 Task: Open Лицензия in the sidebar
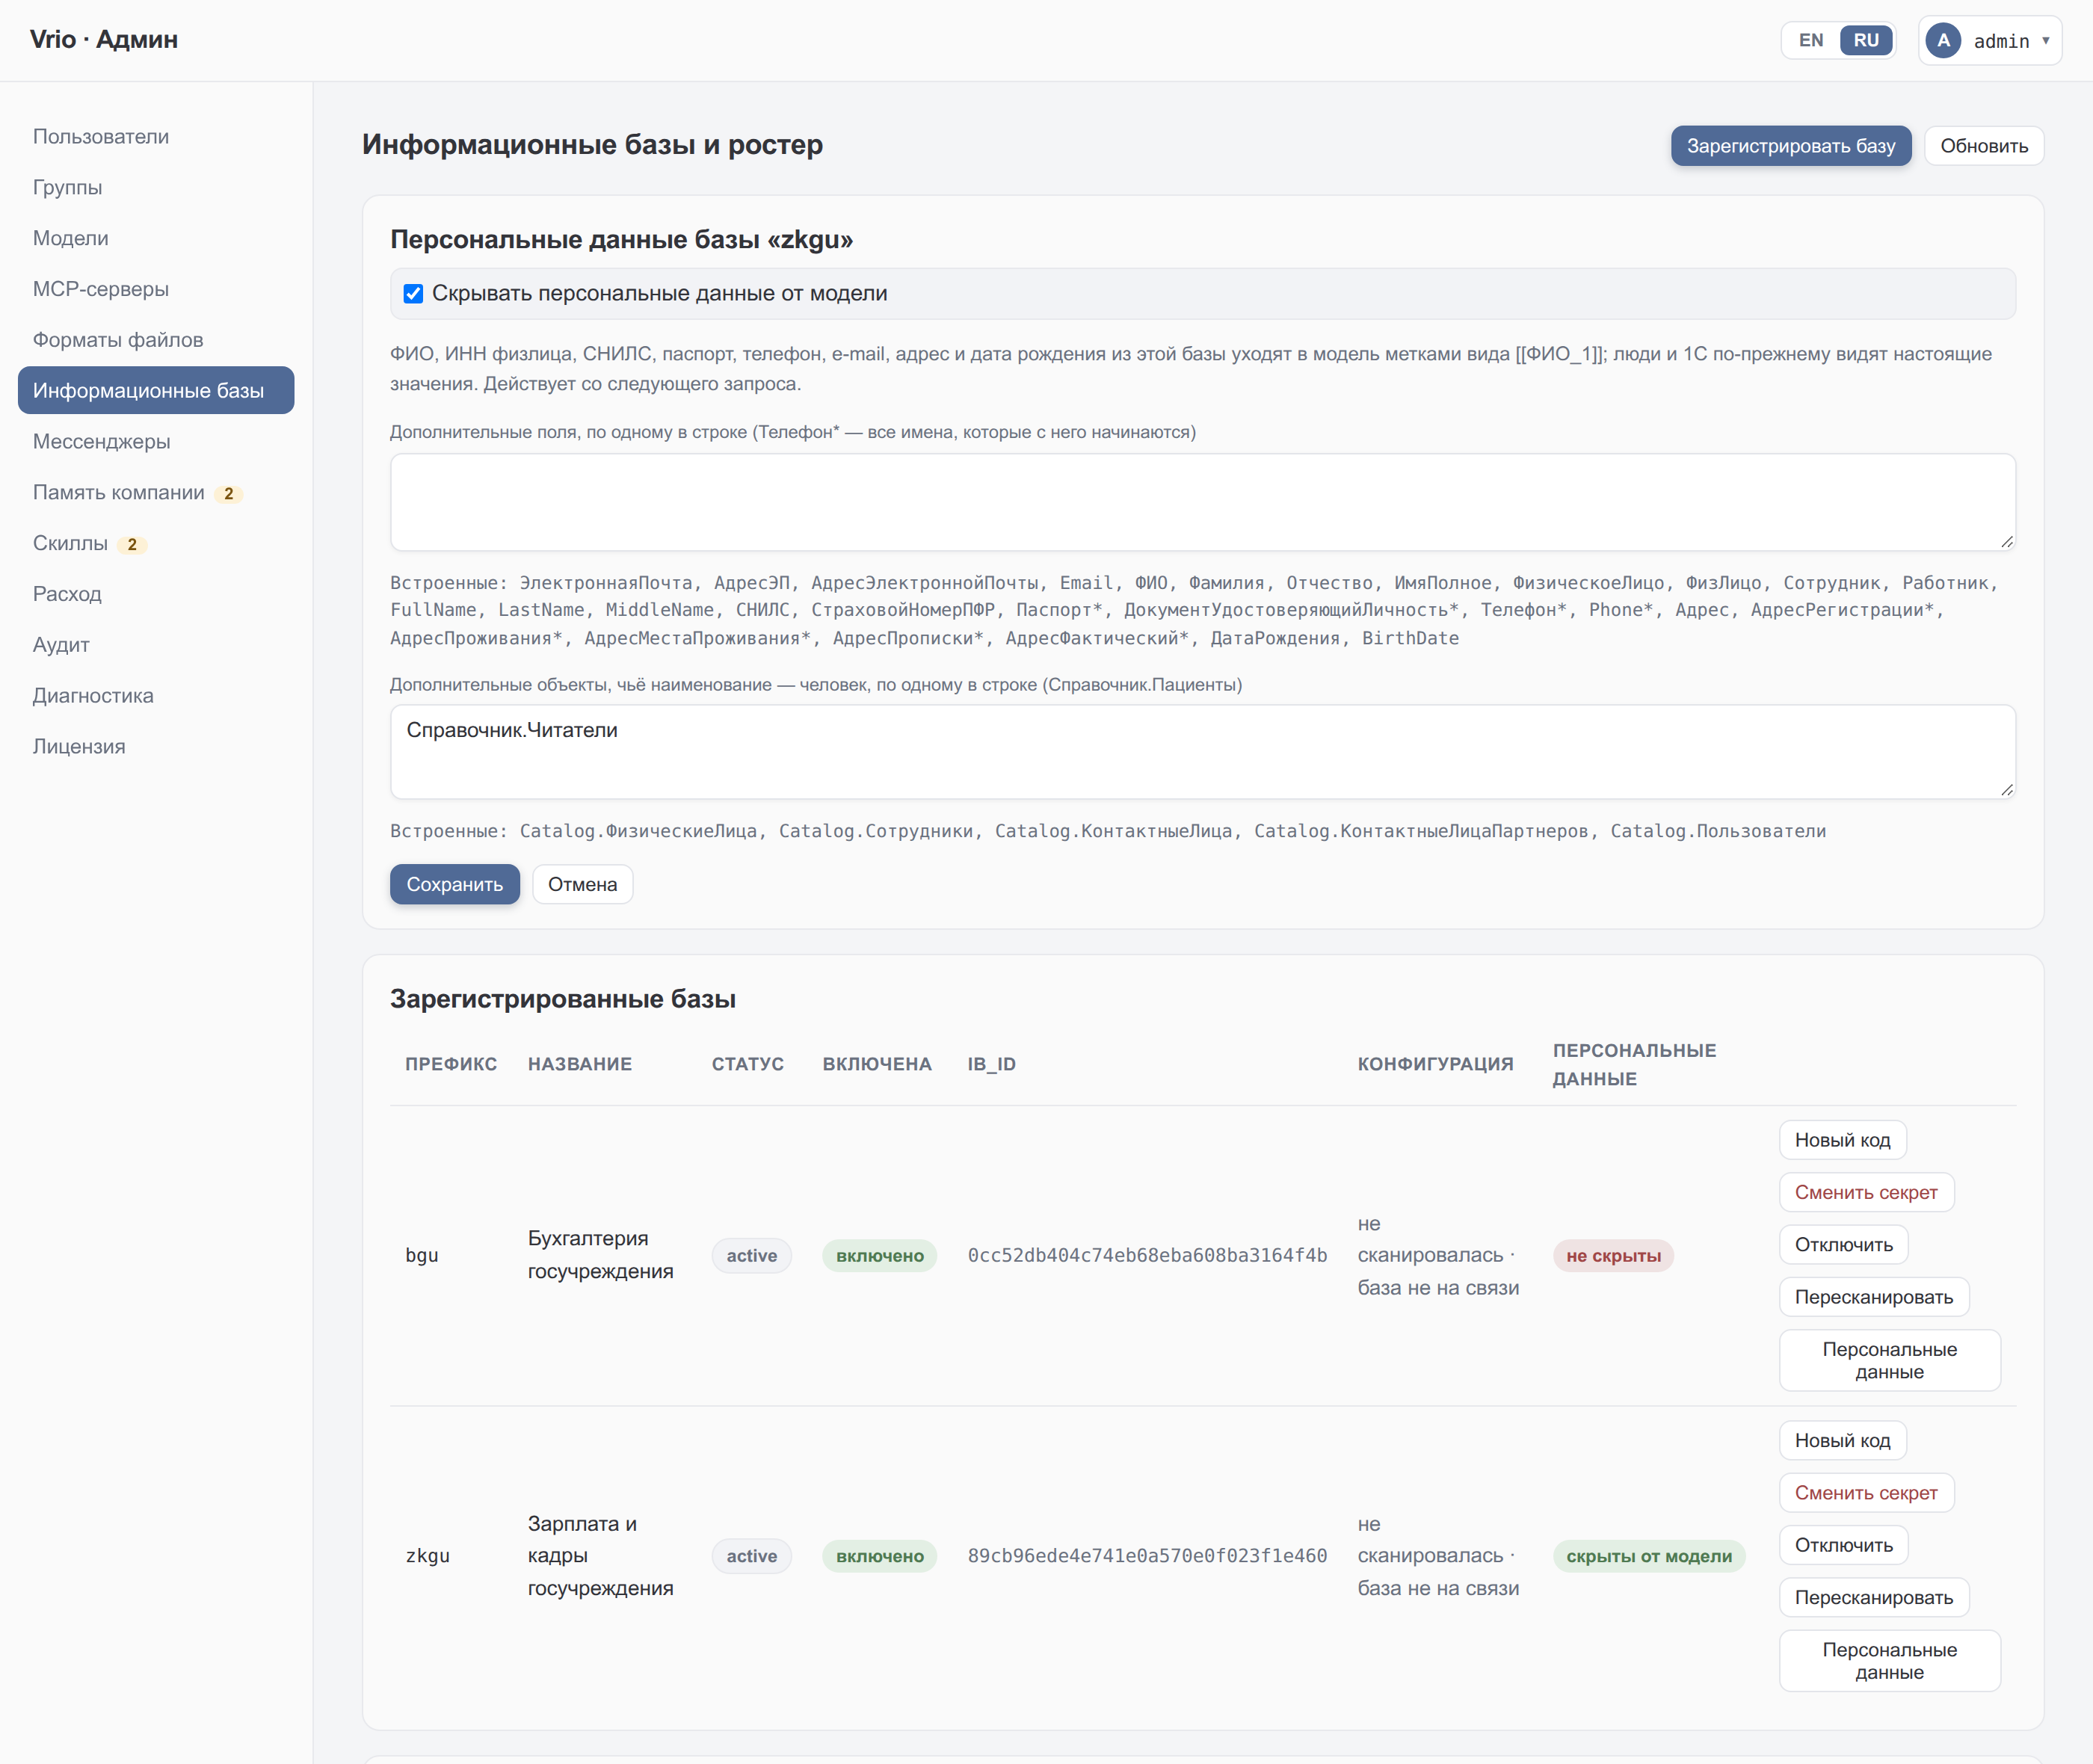(156, 746)
